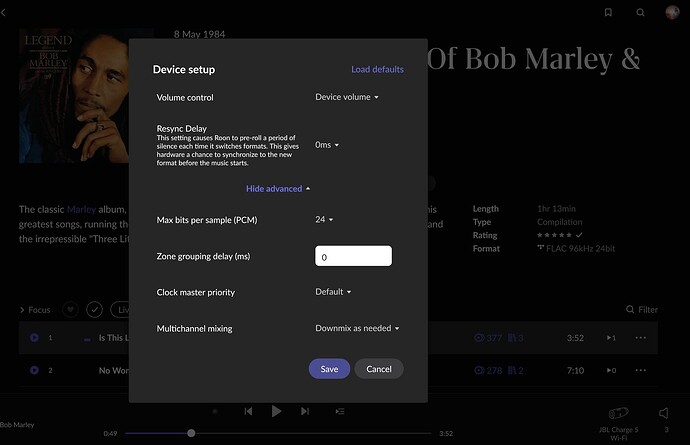Click the Bob Marley artist name in footer

17,425
